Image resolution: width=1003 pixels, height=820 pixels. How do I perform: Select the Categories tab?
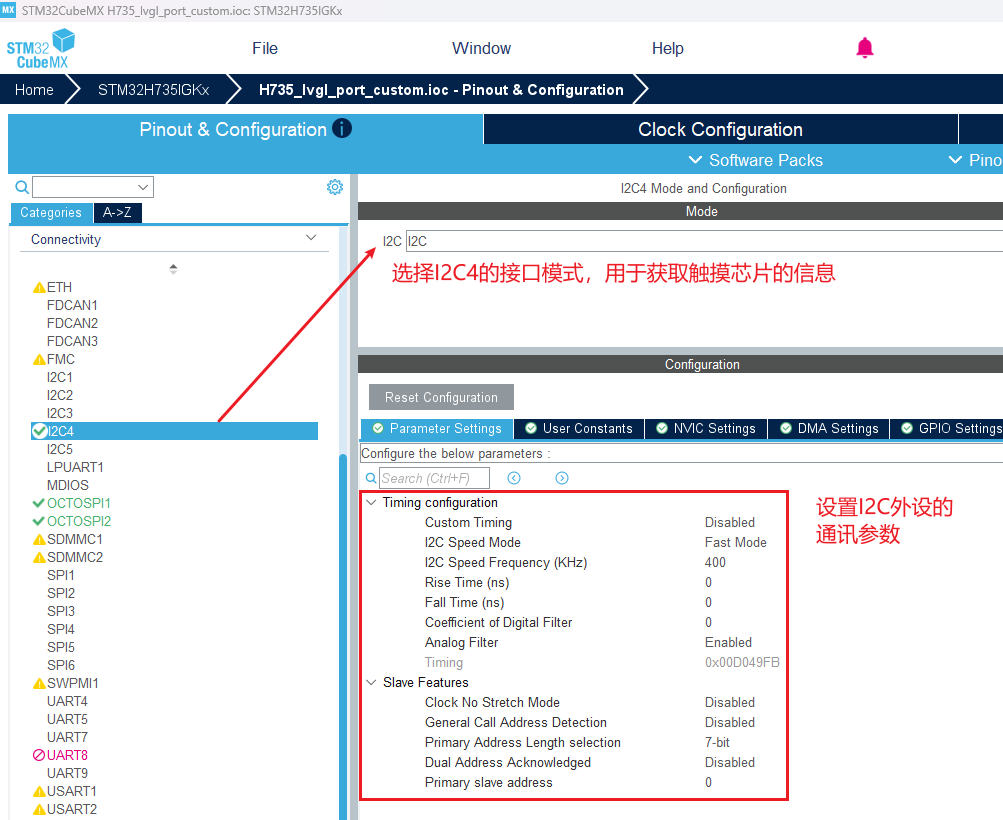pos(51,212)
